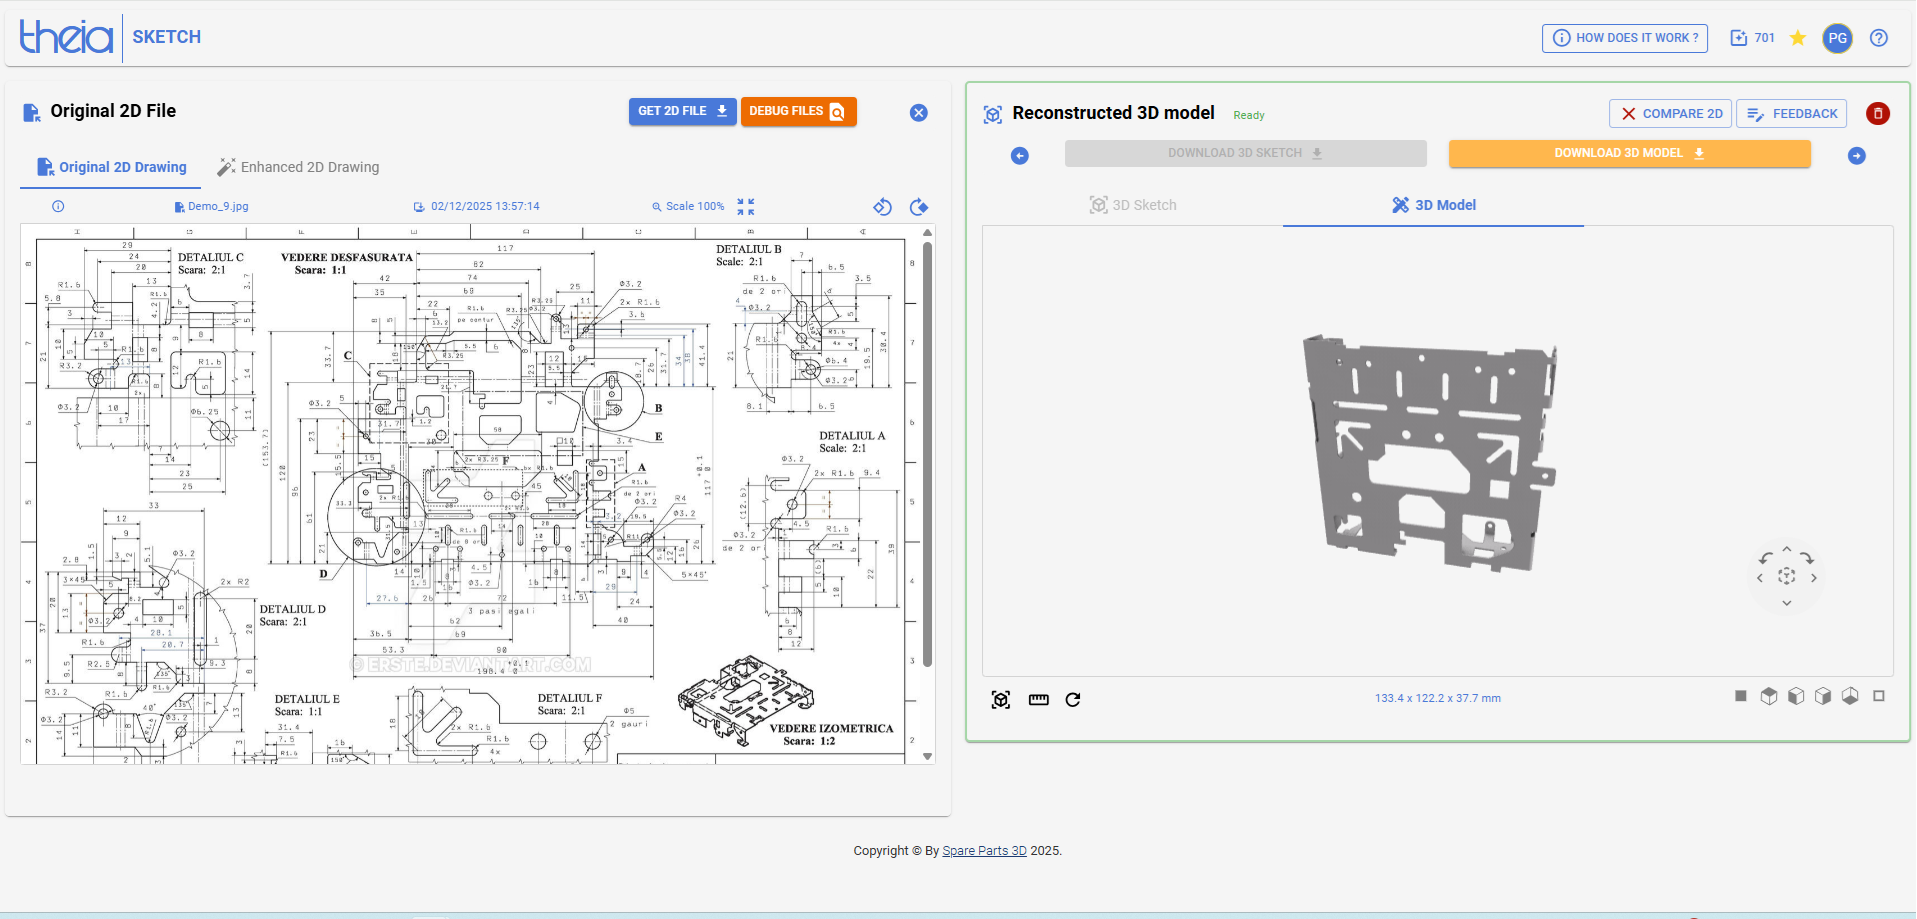The width and height of the screenshot is (1917, 919).
Task: Click the Demo_9.jpg file name
Action: pos(211,206)
